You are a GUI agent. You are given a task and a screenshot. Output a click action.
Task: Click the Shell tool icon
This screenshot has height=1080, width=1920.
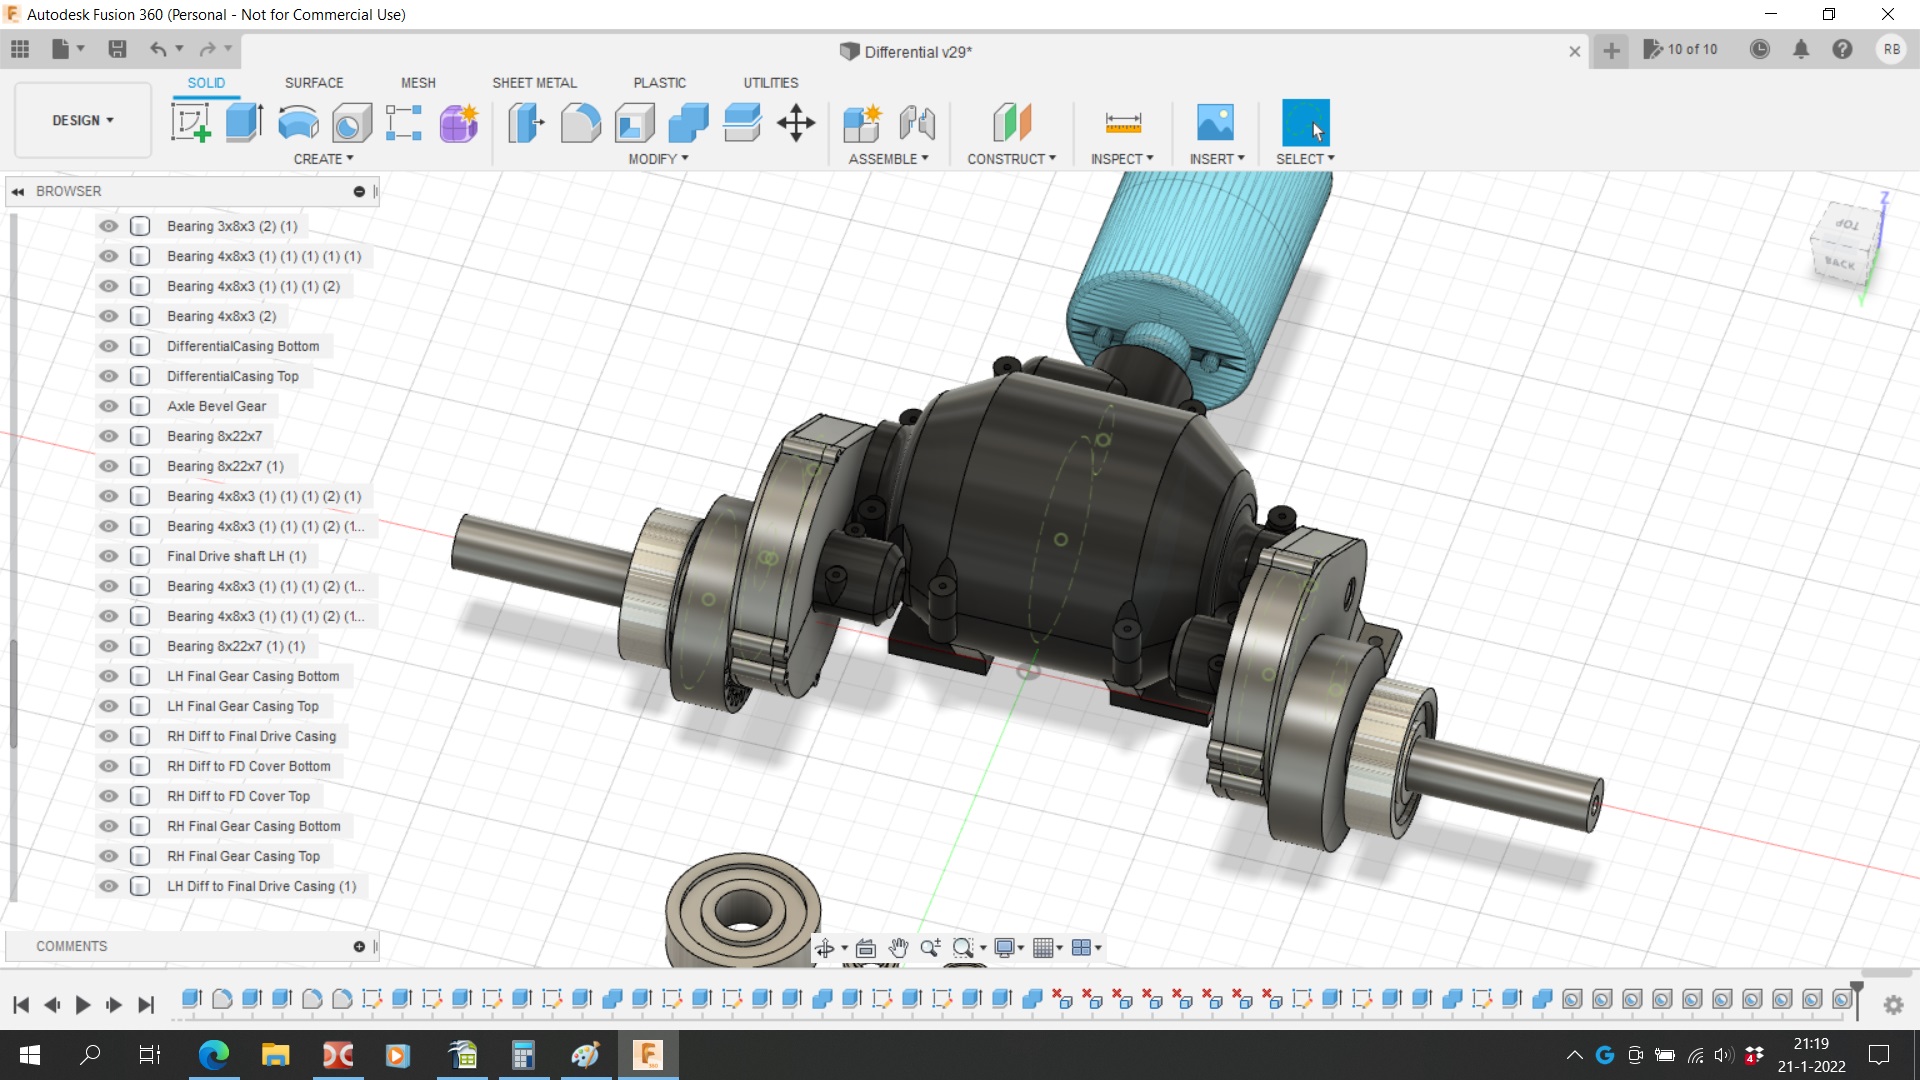[x=634, y=123]
